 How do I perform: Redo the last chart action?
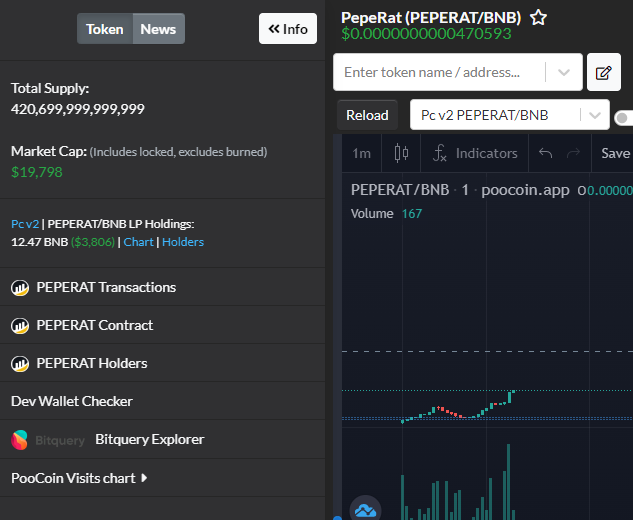pos(573,153)
